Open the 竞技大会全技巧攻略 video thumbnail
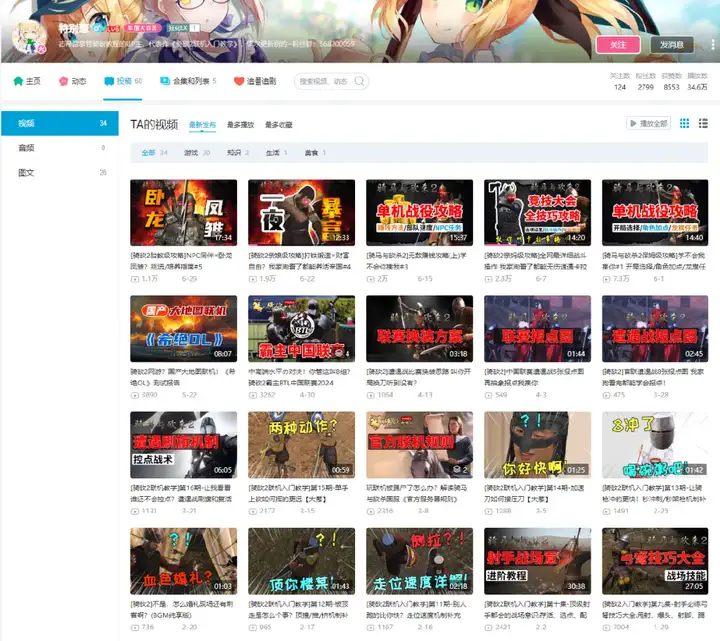Screen dimensions: 720x641 pos(538,213)
